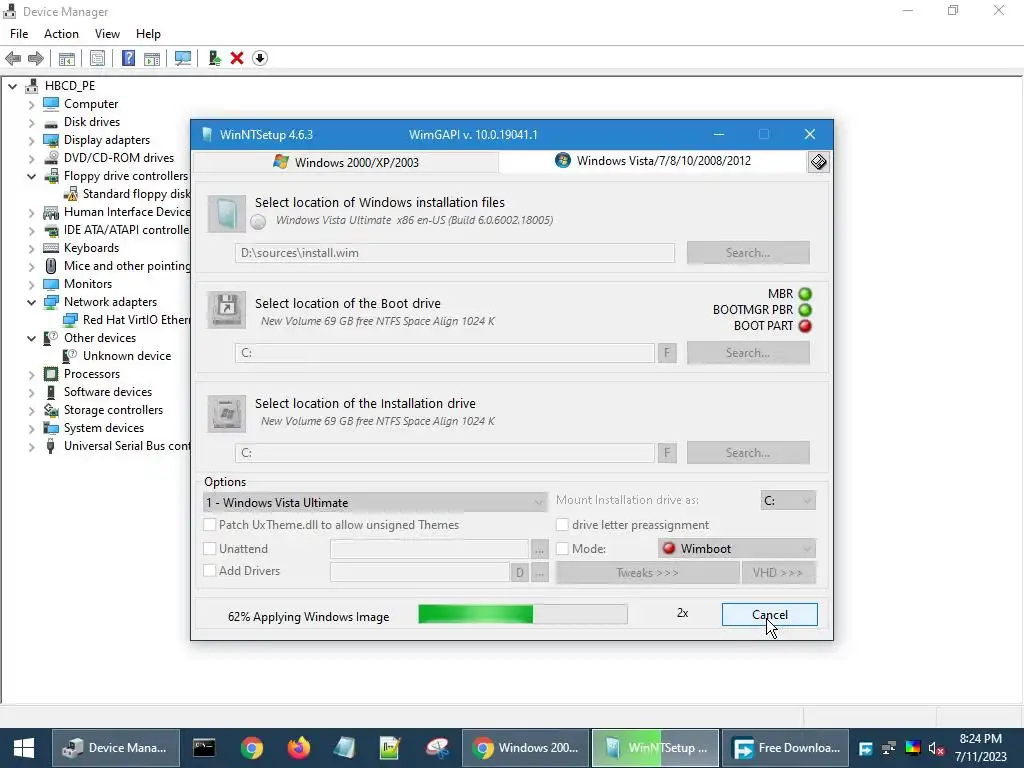
Task: Click the red X Uninstall device icon
Action: tap(237, 59)
